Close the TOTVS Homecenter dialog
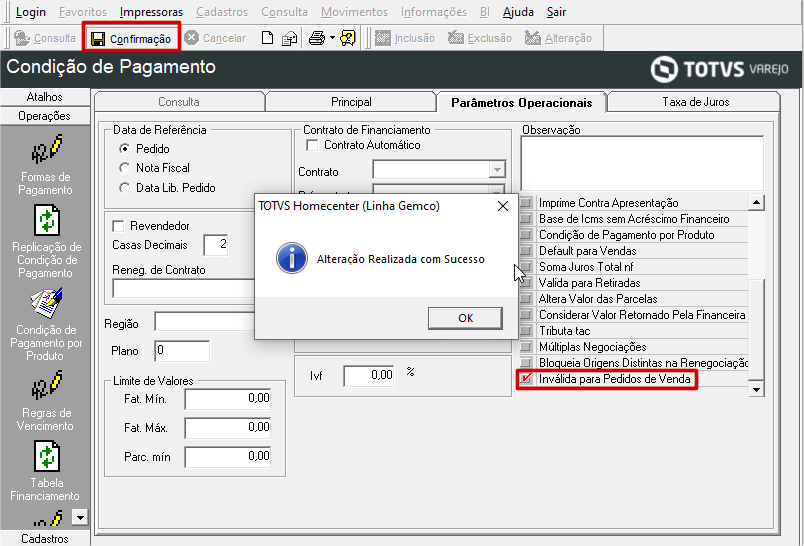Image resolution: width=804 pixels, height=546 pixels. point(502,206)
